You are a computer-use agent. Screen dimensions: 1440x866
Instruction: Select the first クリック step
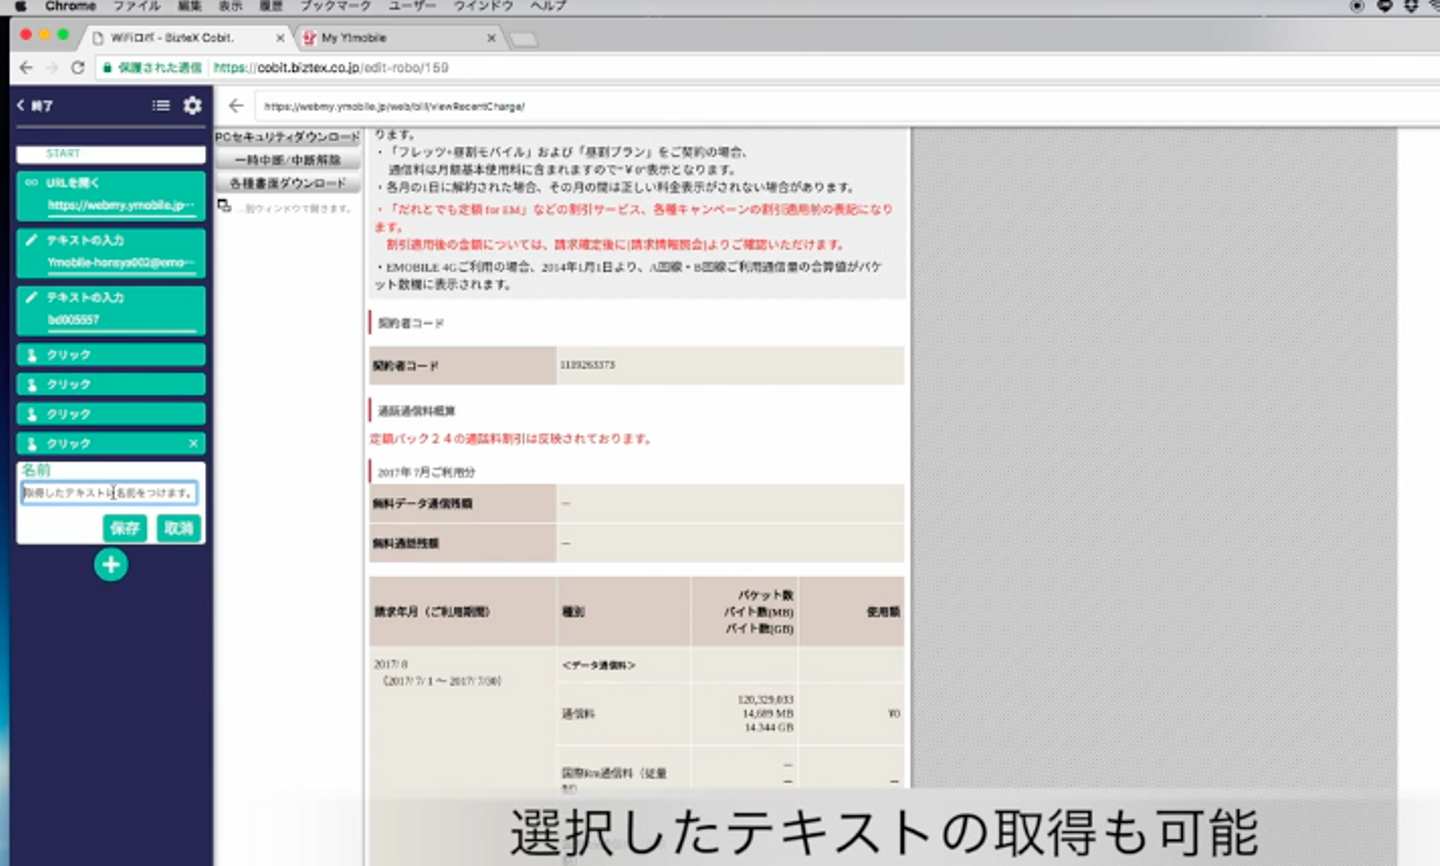110,355
